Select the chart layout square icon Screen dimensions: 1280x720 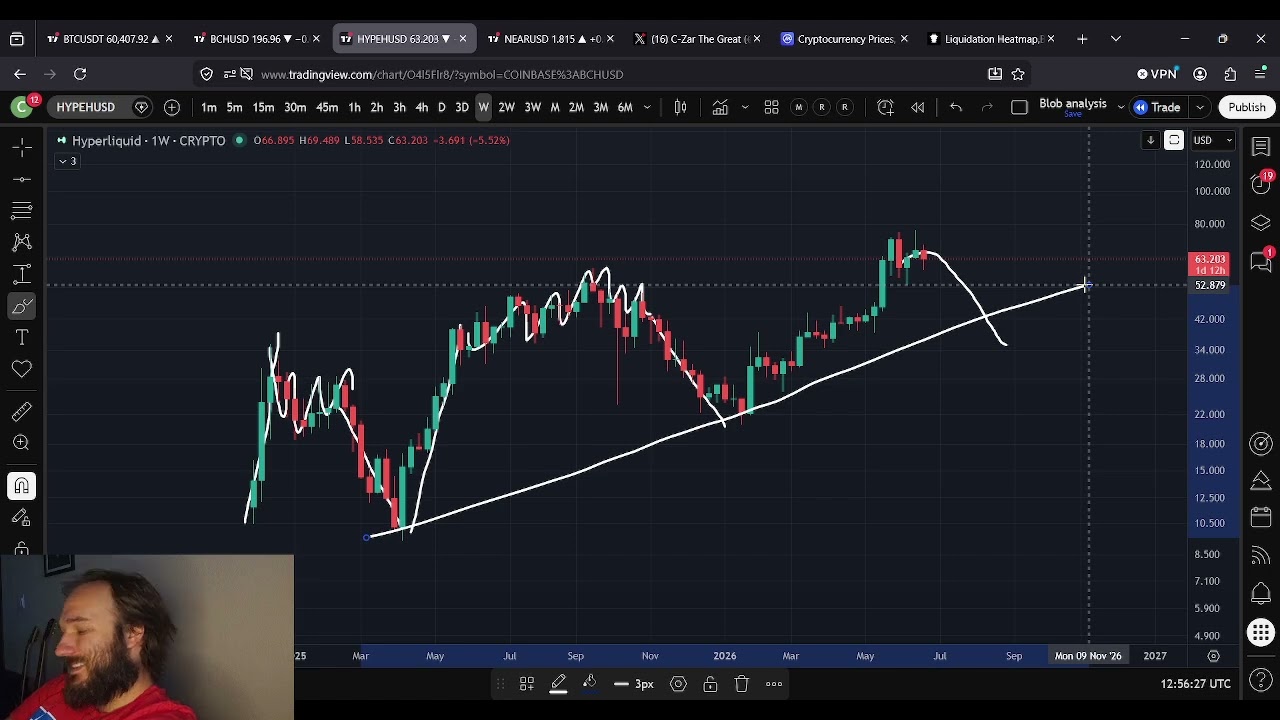click(x=1019, y=107)
